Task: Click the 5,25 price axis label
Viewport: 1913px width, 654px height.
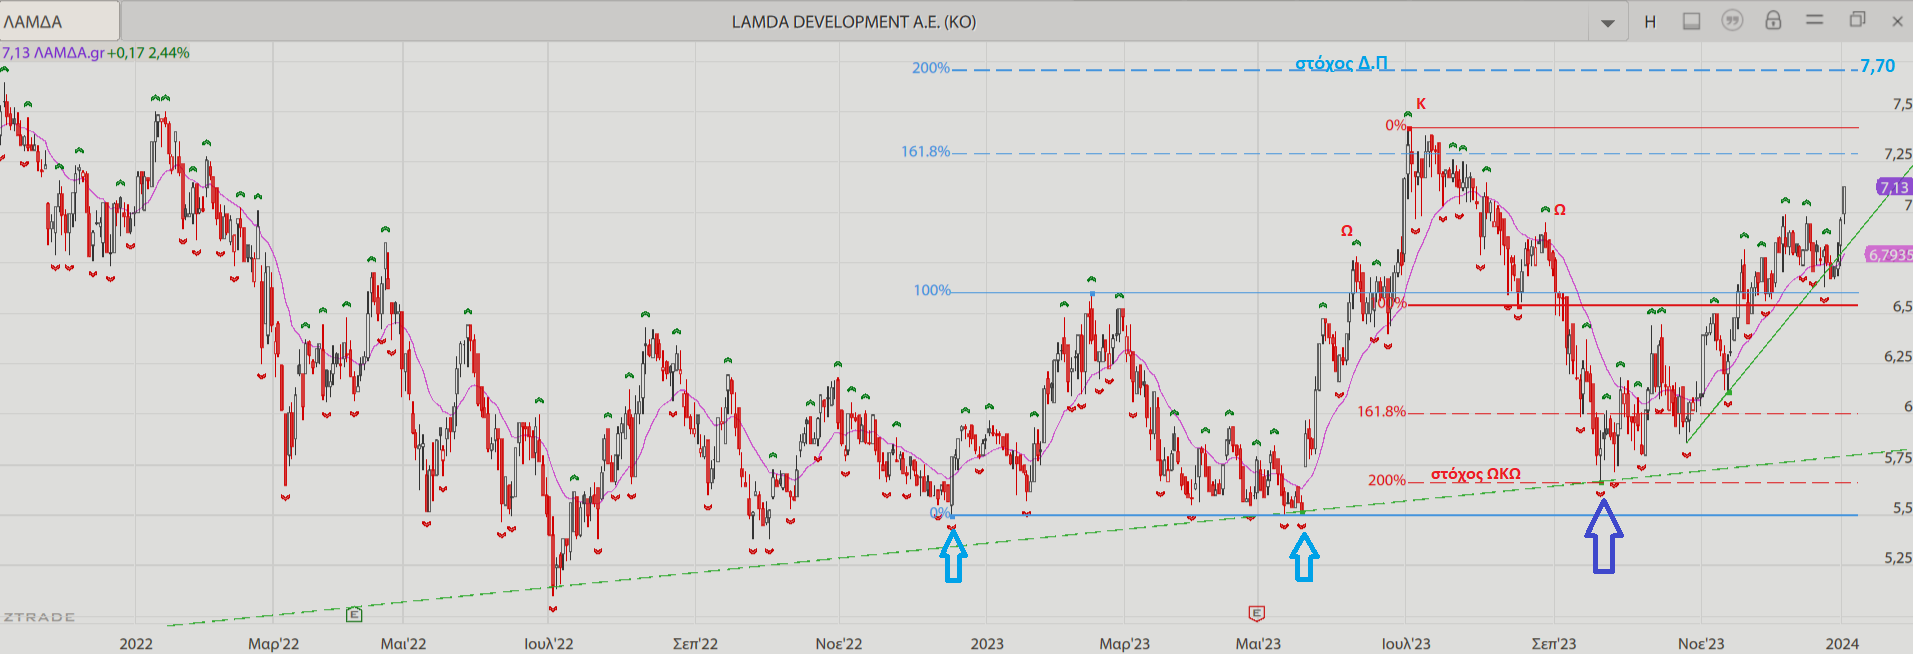Action: pyautogui.click(x=1897, y=558)
